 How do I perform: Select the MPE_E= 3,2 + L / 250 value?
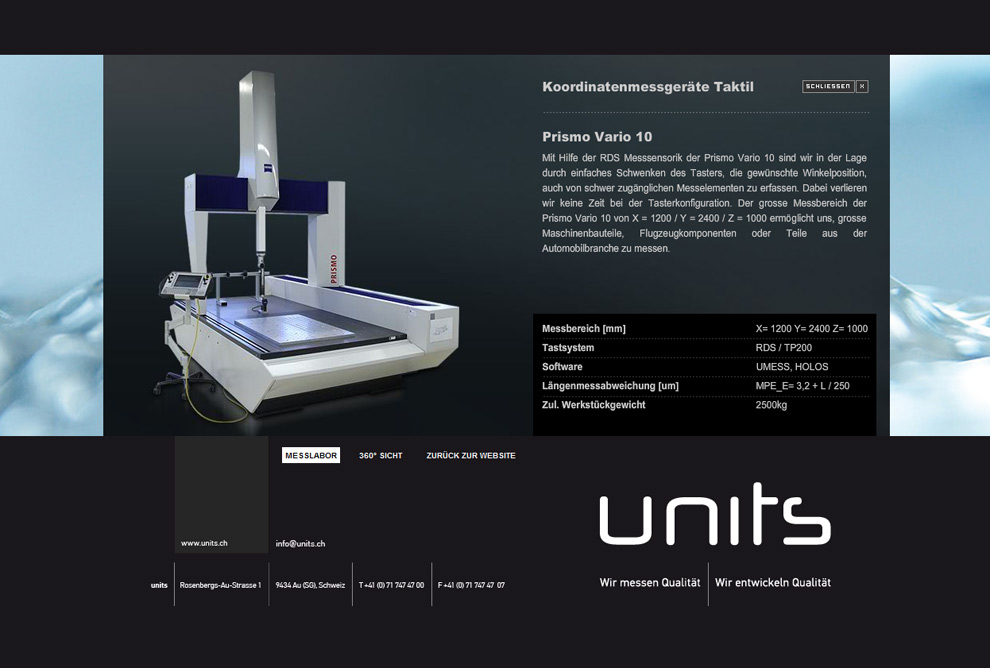tap(802, 386)
